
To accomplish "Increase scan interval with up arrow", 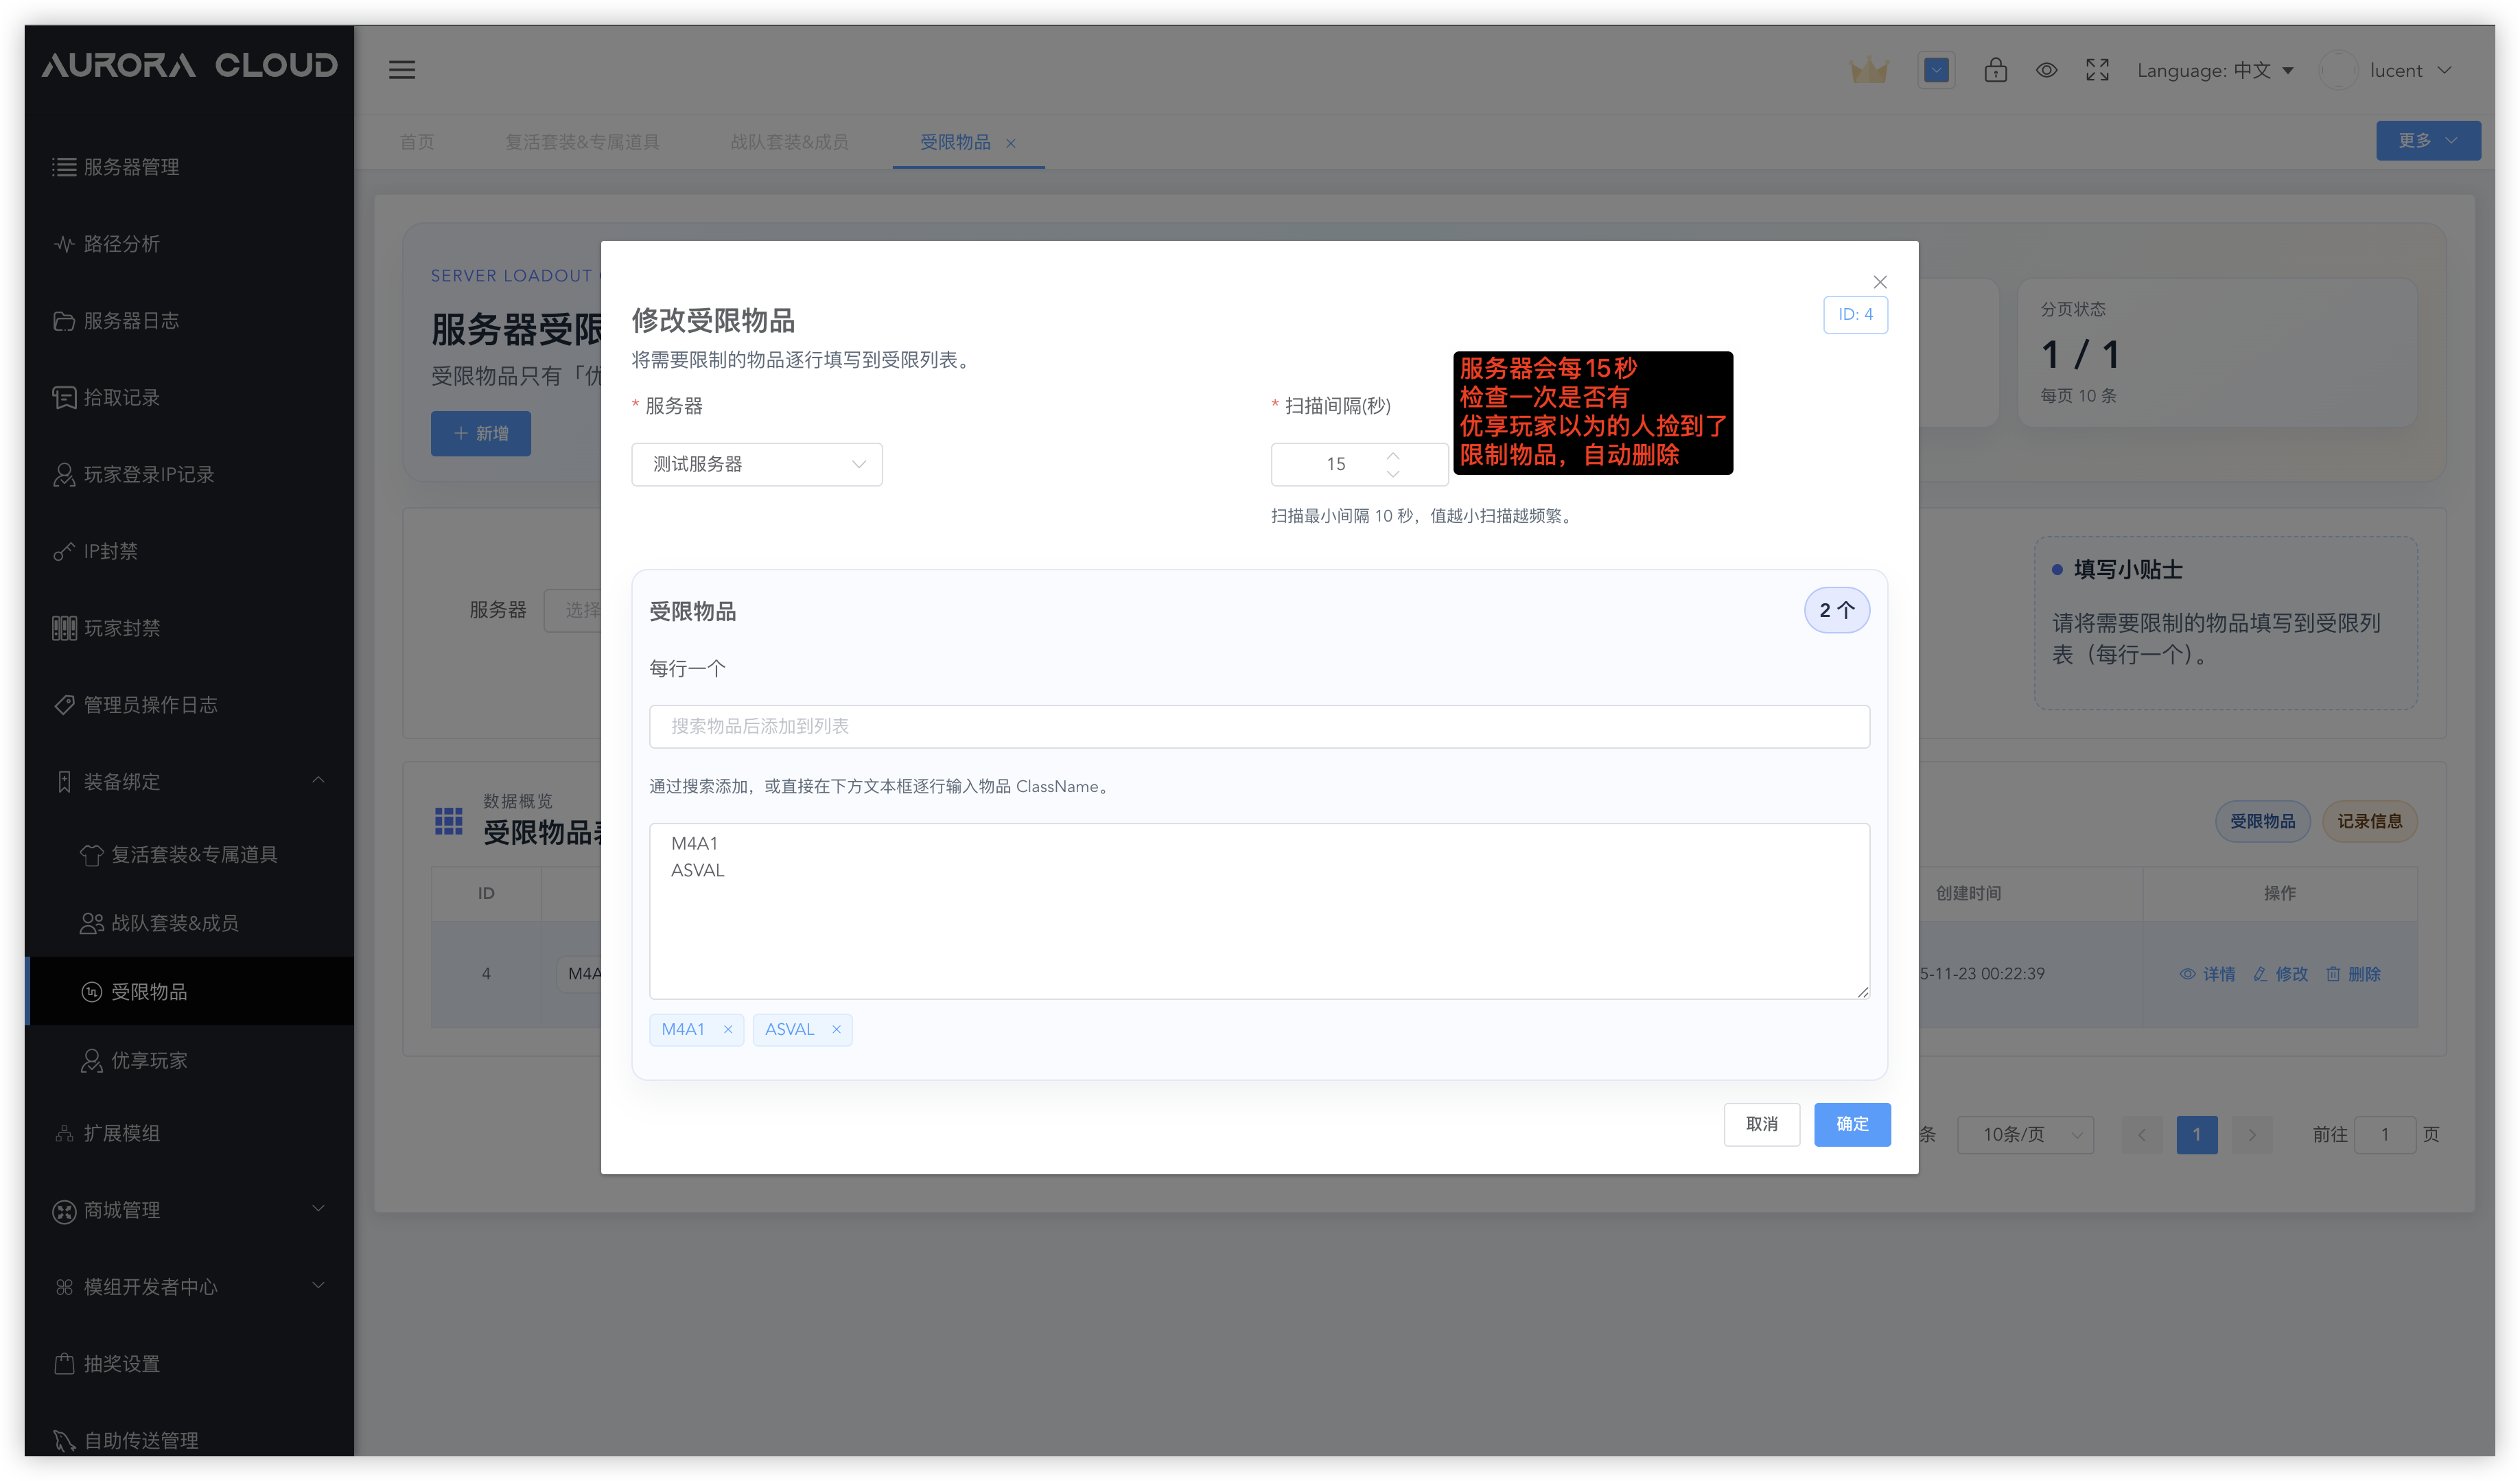I will click(1393, 455).
